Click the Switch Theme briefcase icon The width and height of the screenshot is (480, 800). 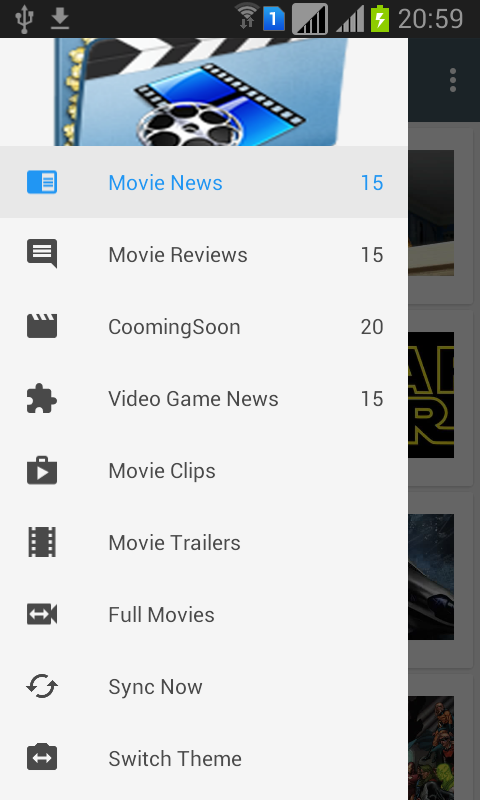point(42,758)
